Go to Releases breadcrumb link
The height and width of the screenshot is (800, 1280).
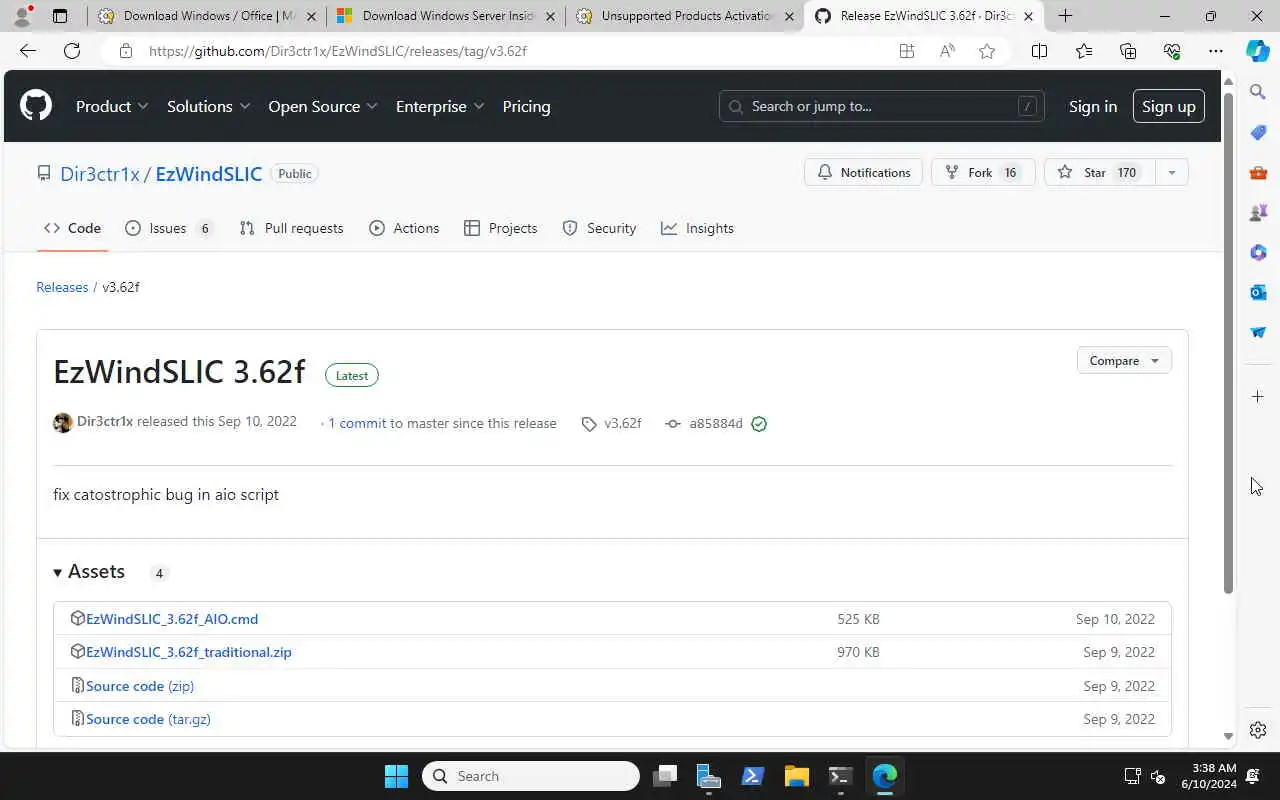coord(62,287)
